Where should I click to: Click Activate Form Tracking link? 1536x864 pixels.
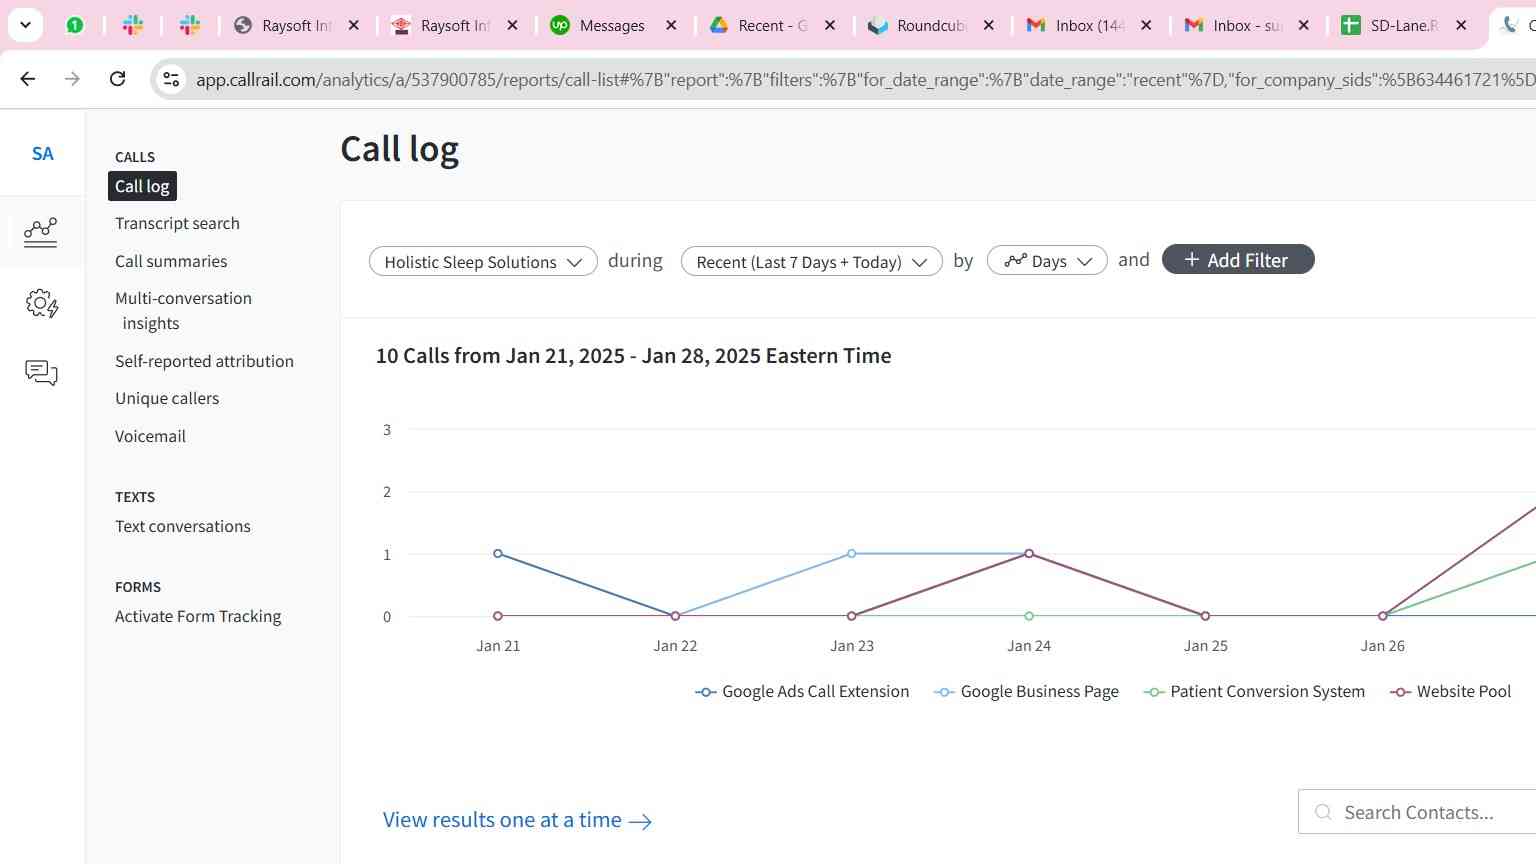[198, 616]
